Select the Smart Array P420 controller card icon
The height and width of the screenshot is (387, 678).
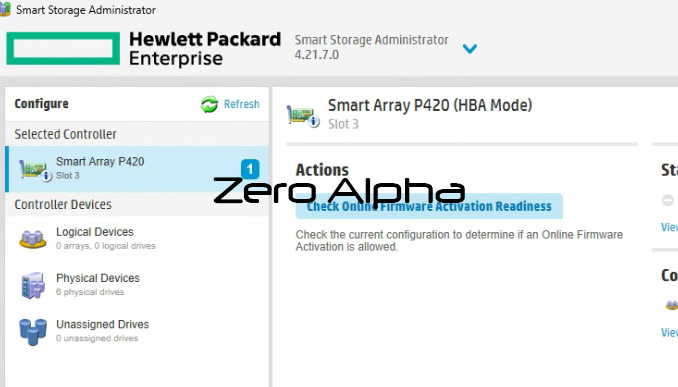point(35,170)
